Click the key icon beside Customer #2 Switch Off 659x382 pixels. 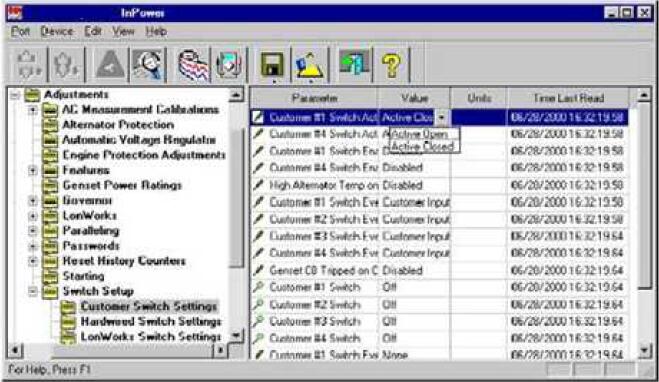259,304
